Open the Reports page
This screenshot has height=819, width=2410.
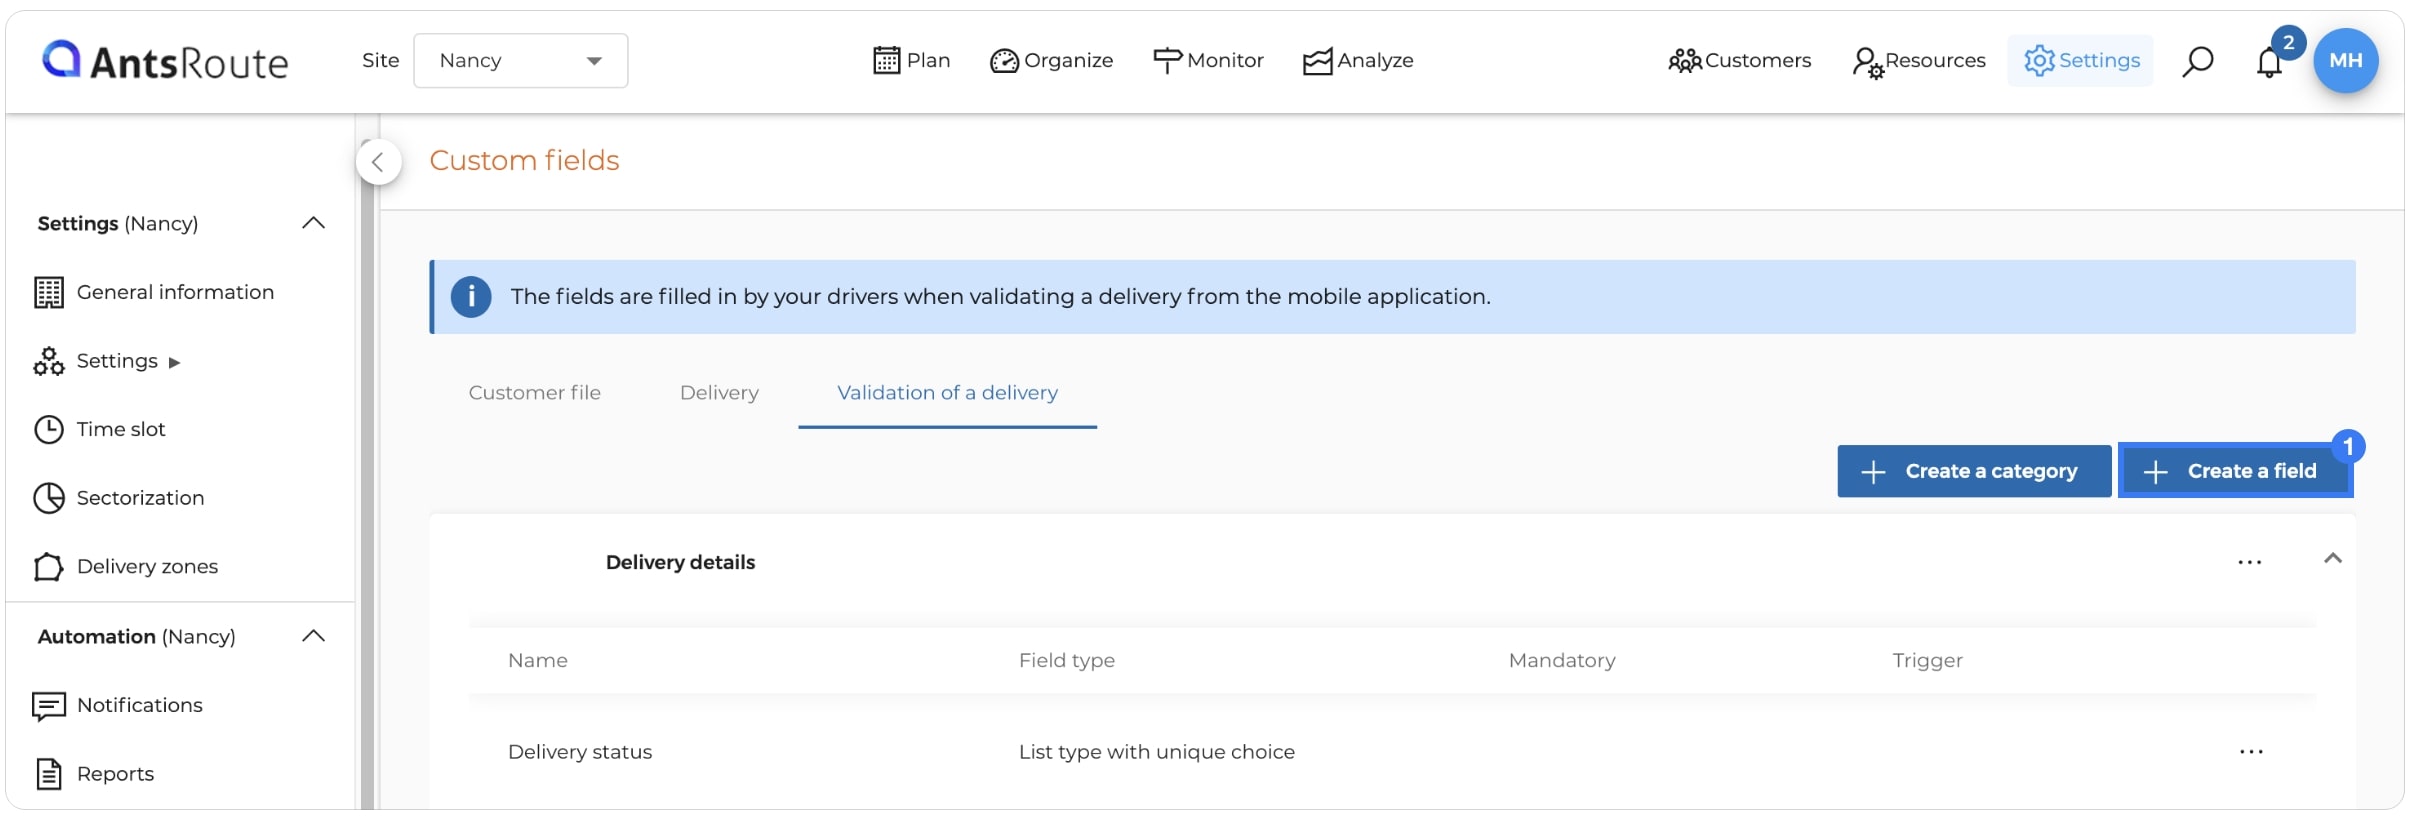click(115, 774)
